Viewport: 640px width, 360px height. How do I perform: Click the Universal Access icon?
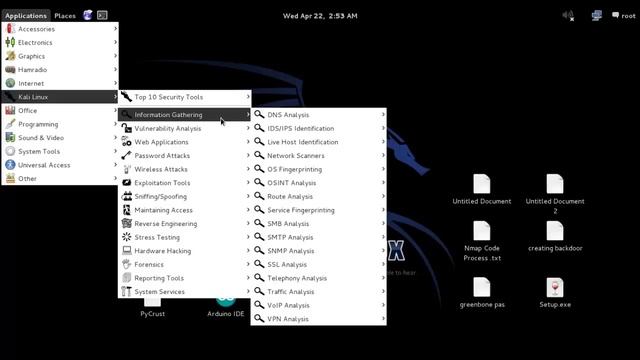coord(10,165)
